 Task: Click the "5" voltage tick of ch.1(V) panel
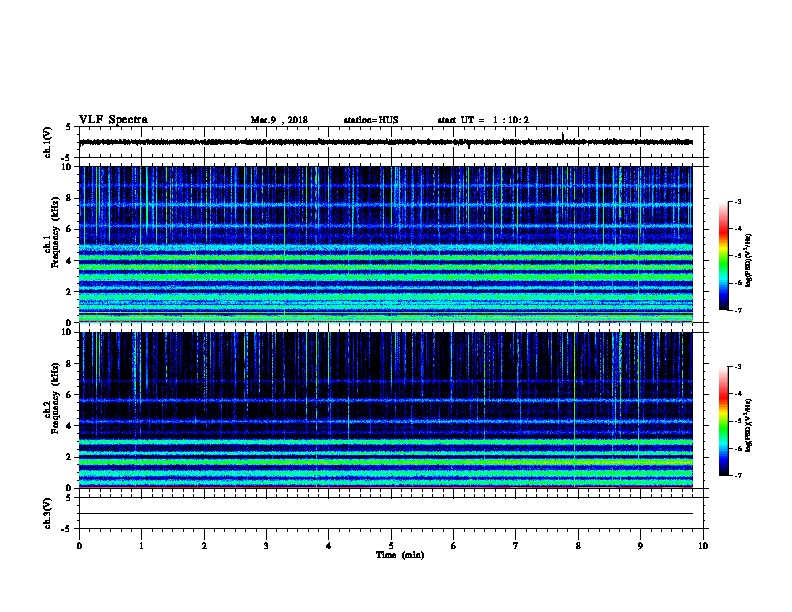[69, 127]
